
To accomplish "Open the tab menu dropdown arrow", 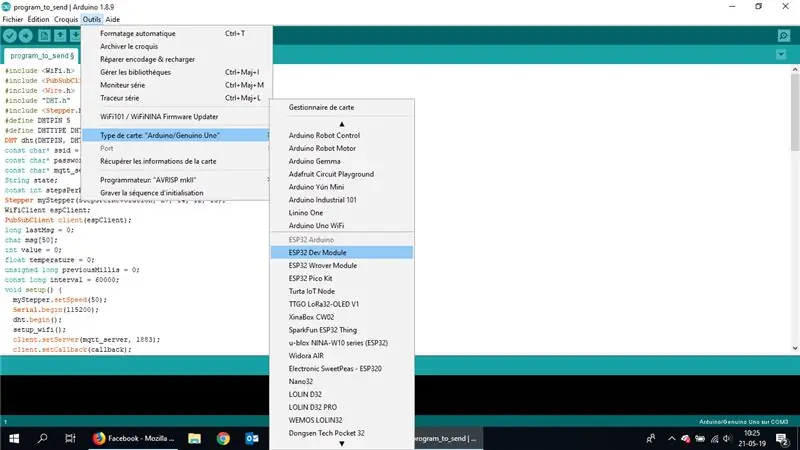I will pos(781,54).
